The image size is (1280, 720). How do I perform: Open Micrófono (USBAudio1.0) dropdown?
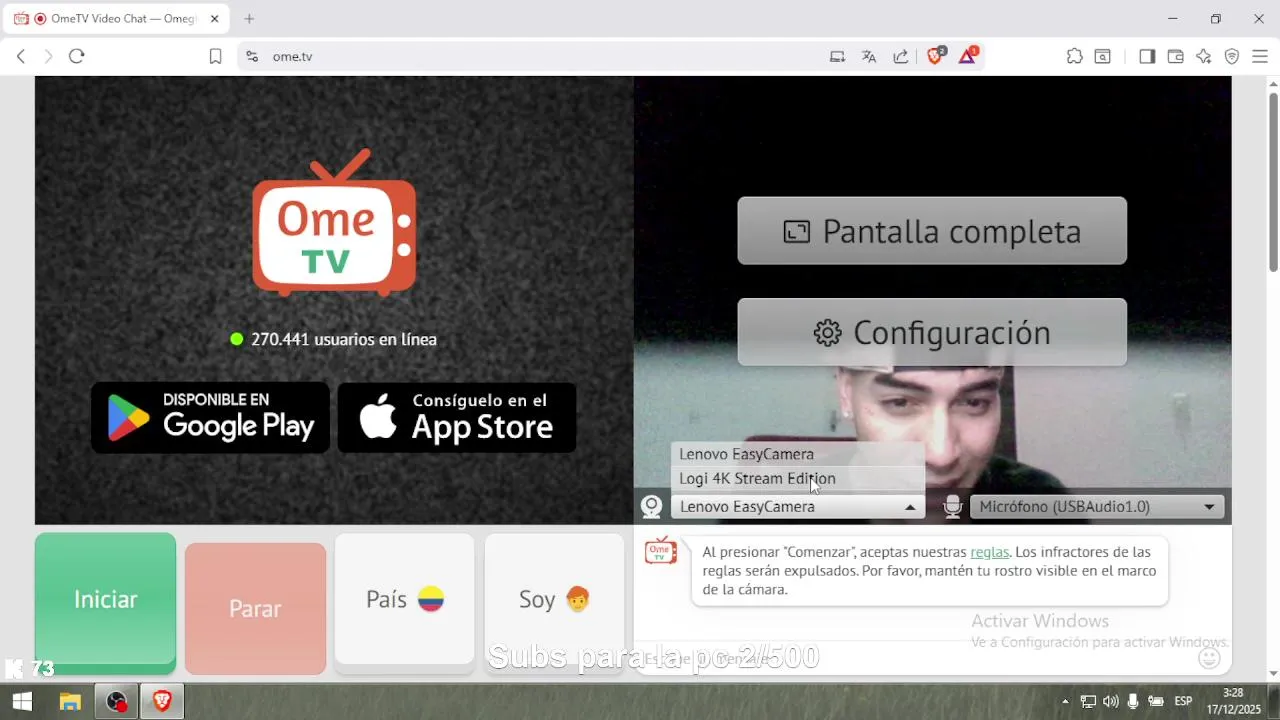click(1097, 507)
